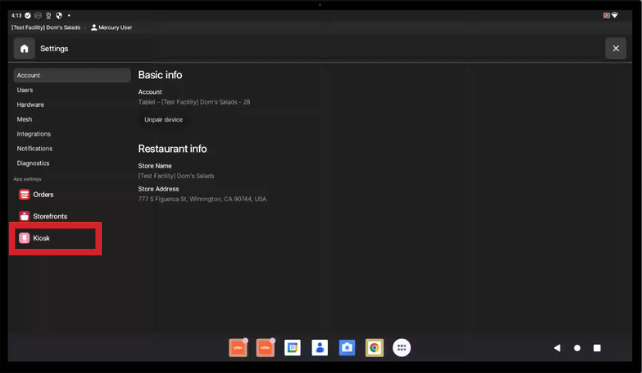The height and width of the screenshot is (373, 642).
Task: Launch Chrome from the taskbar
Action: click(374, 348)
